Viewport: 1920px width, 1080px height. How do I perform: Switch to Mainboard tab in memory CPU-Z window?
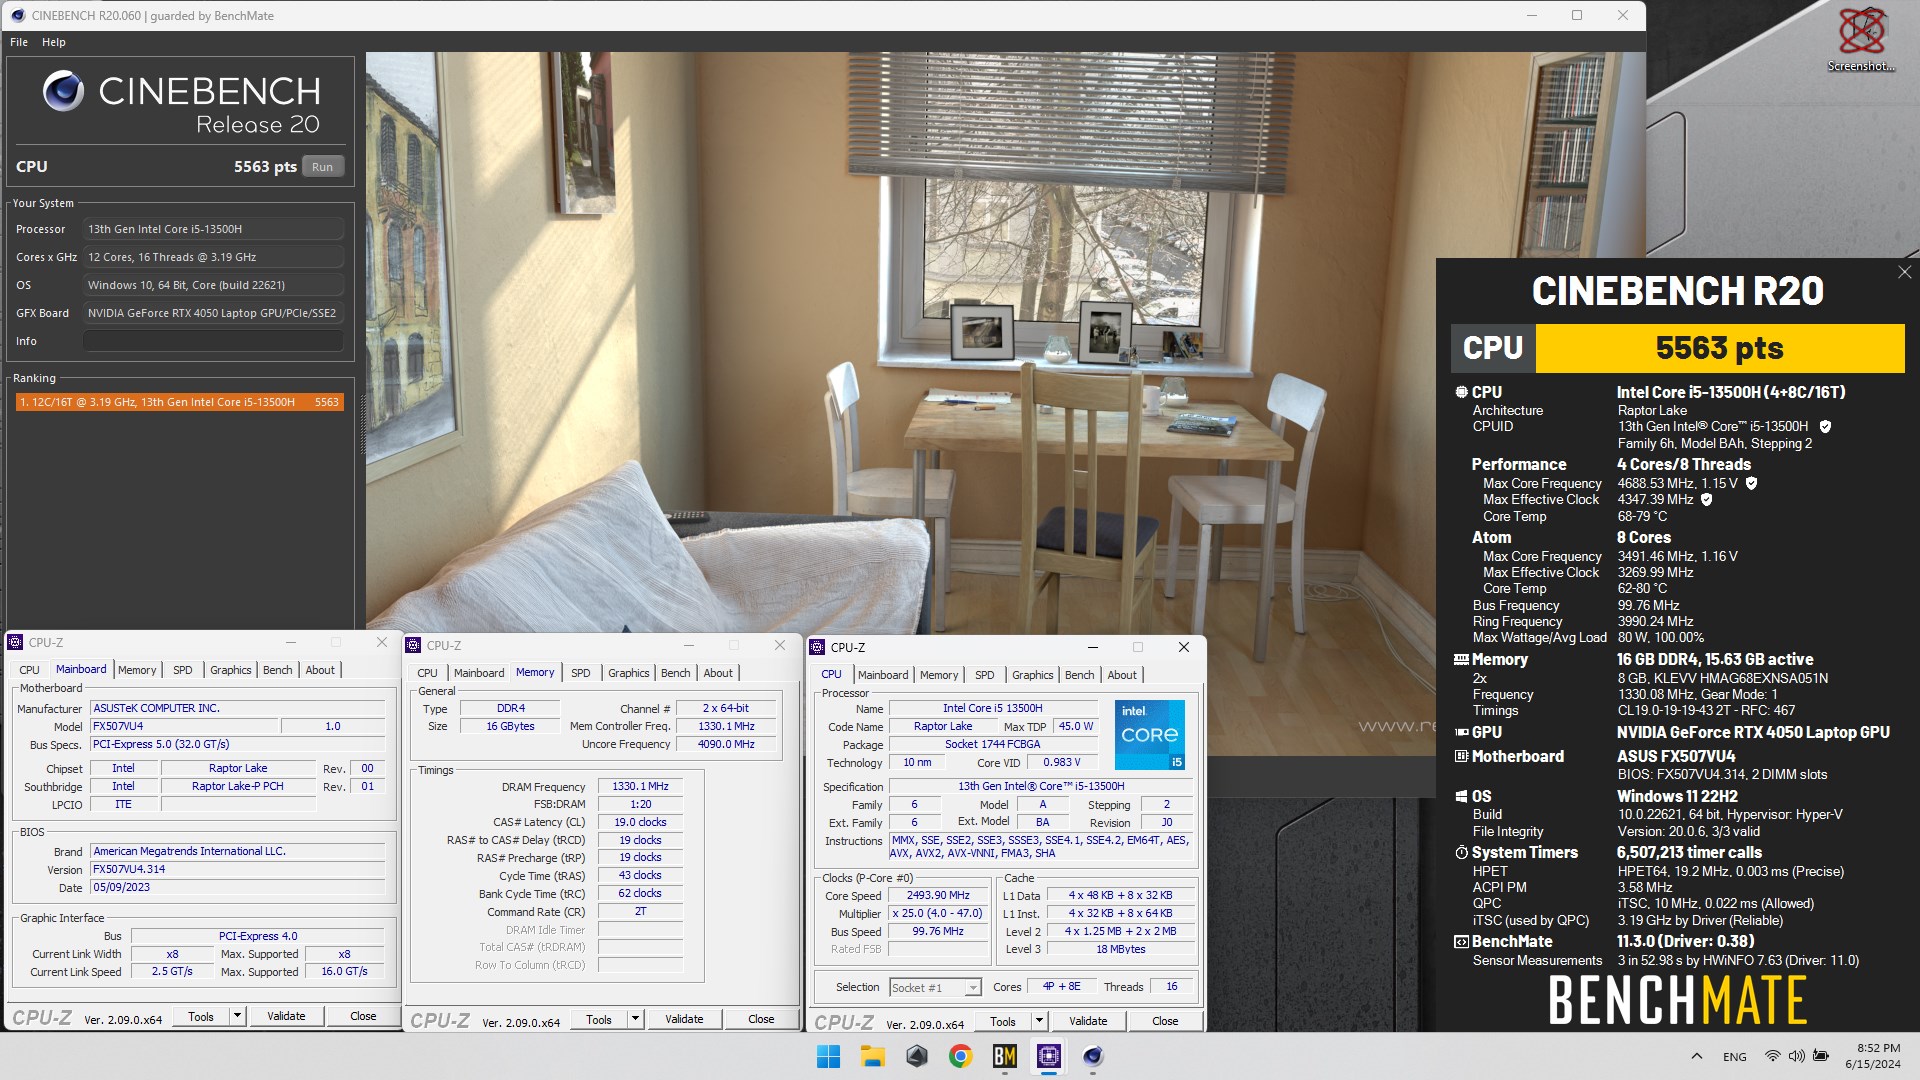[x=479, y=673]
